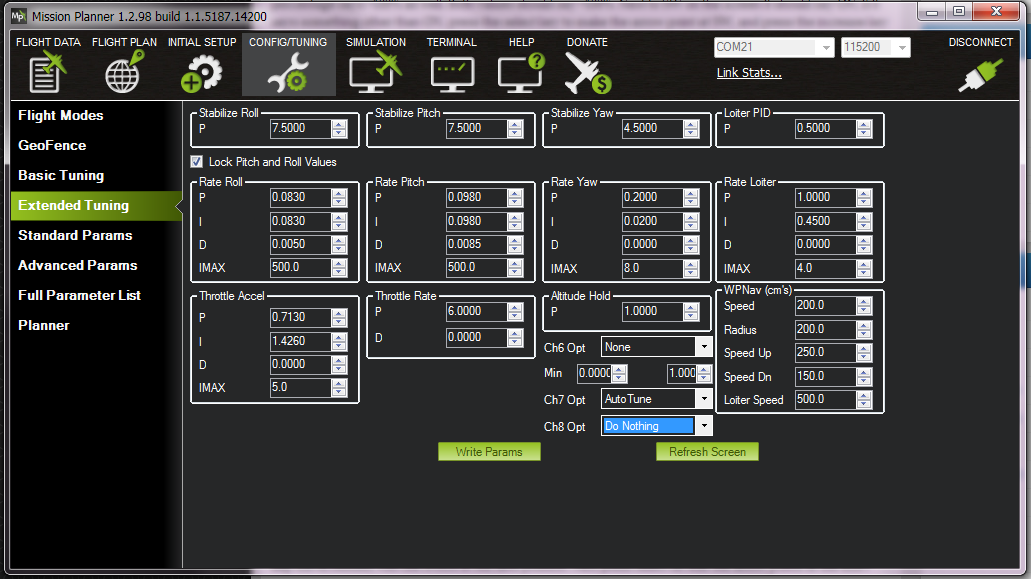Click the Loiter PID P stepper
Image resolution: width=1031 pixels, height=579 pixels.
tap(864, 129)
